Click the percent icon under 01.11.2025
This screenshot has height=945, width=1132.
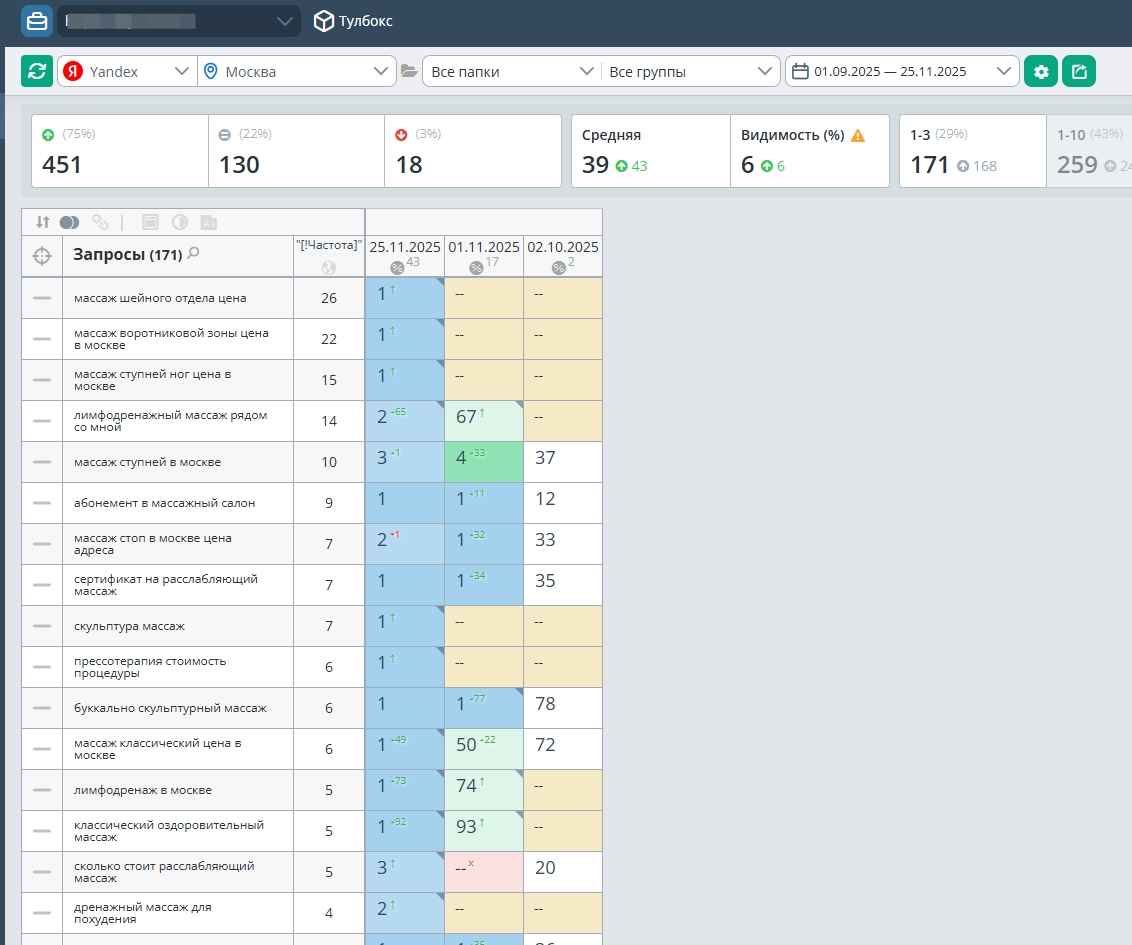476,268
